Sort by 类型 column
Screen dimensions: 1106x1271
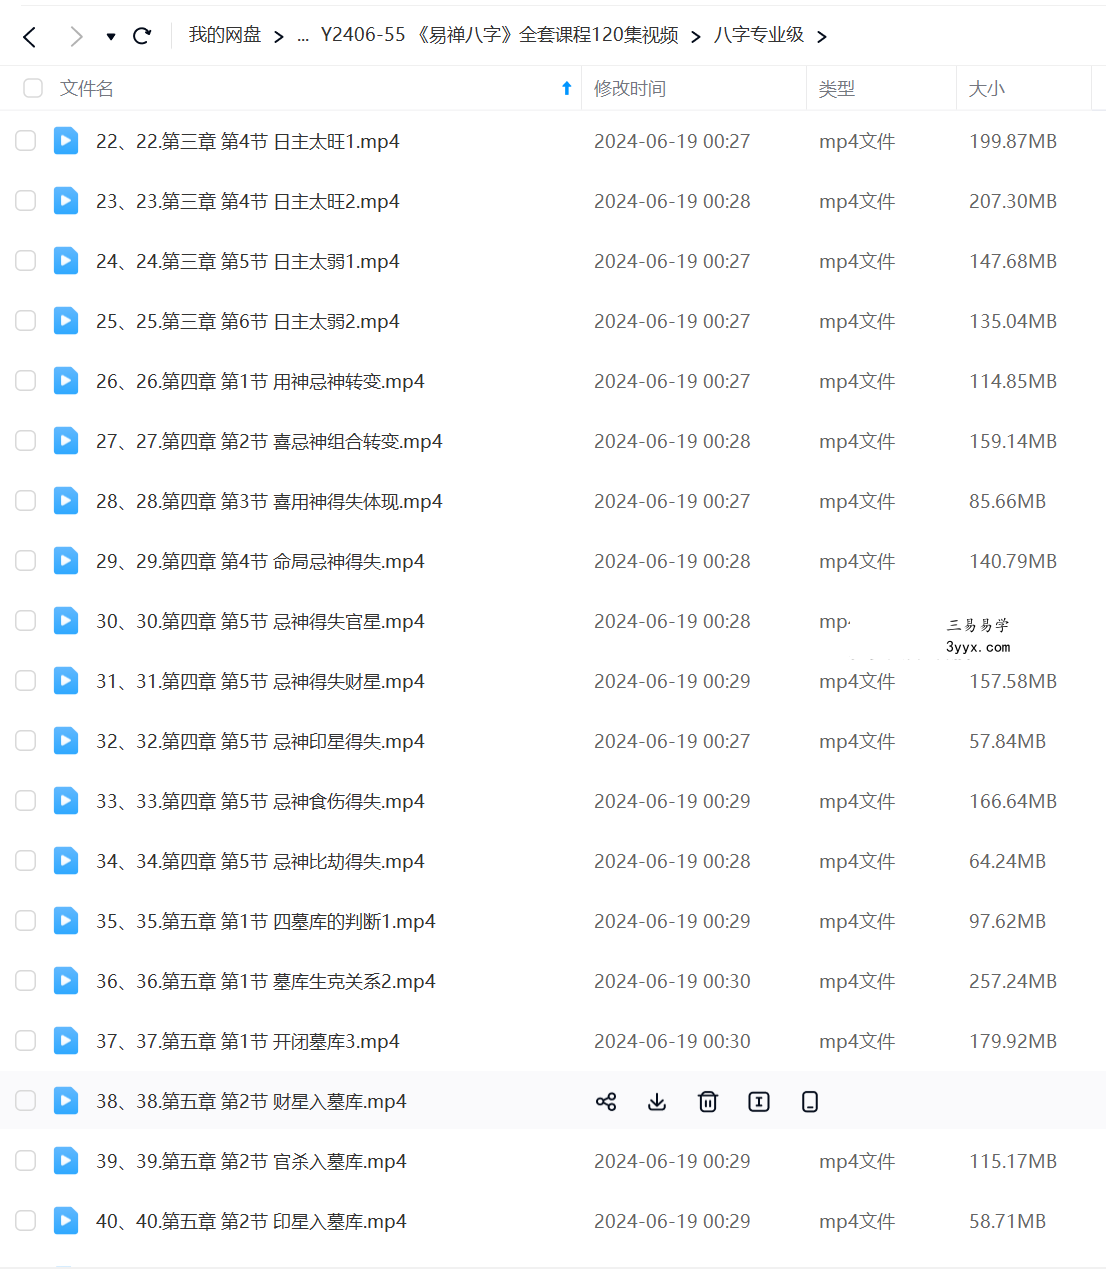pos(837,89)
